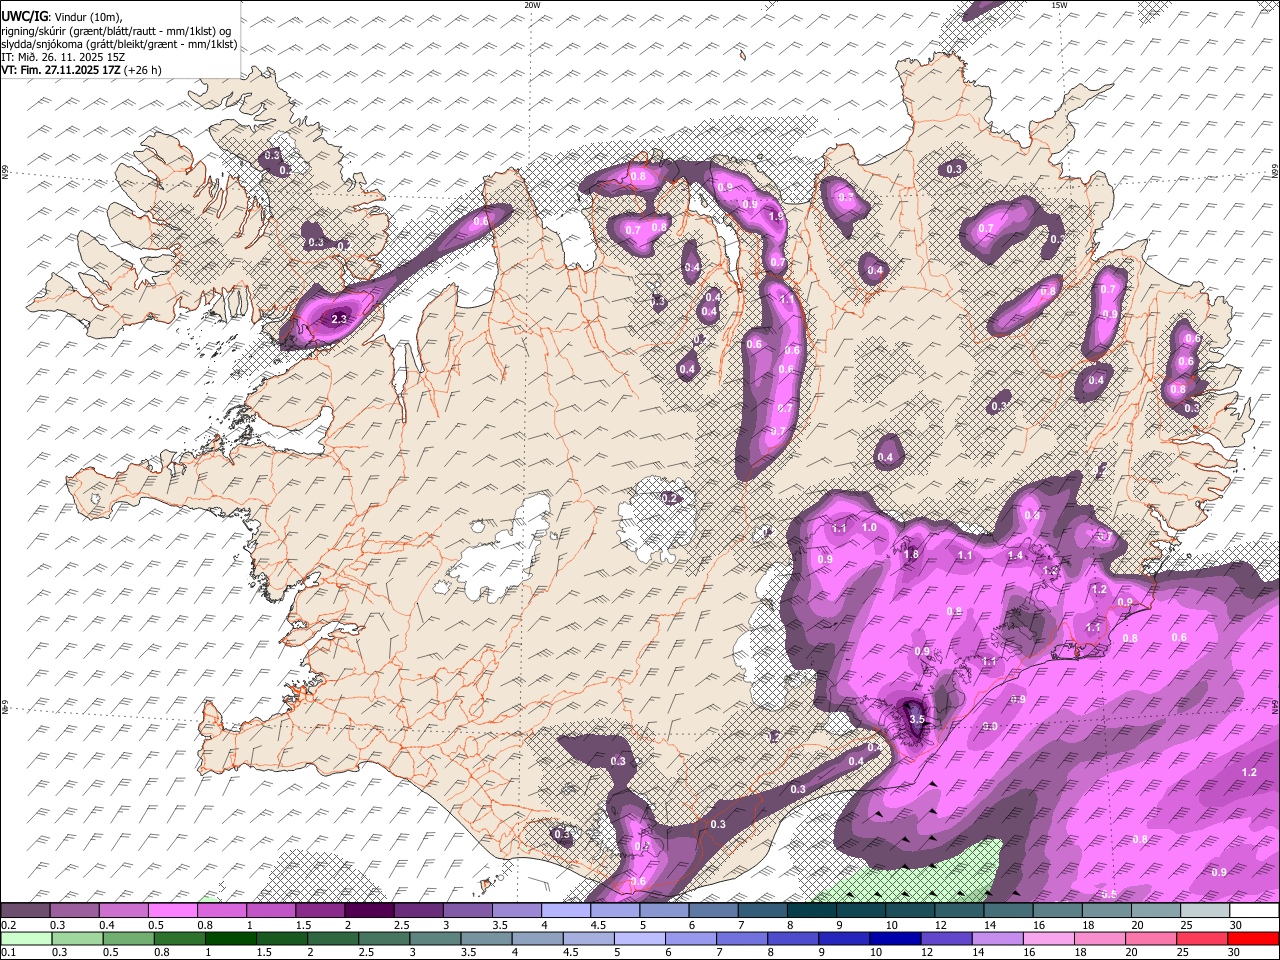The width and height of the screenshot is (1280, 960).
Task: Click the 0.4 label in the upper legend
Action: pos(107,925)
